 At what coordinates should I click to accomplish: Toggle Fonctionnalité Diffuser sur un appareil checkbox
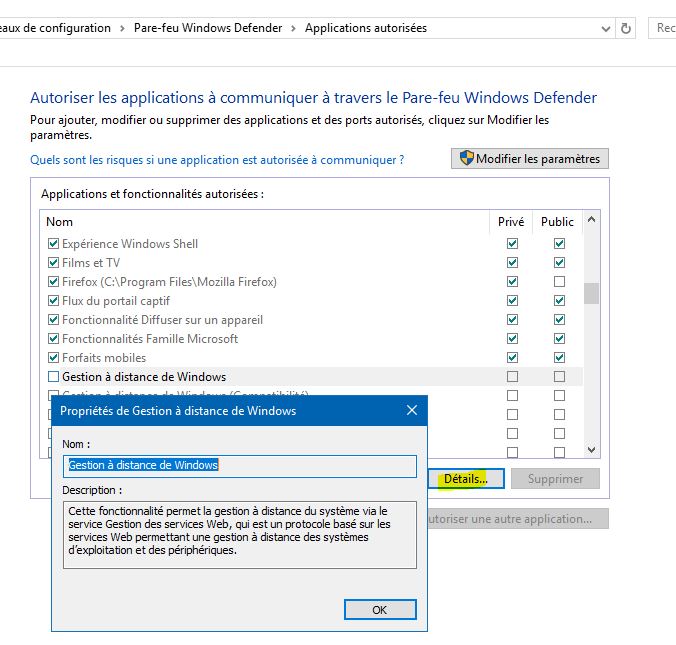point(53,319)
